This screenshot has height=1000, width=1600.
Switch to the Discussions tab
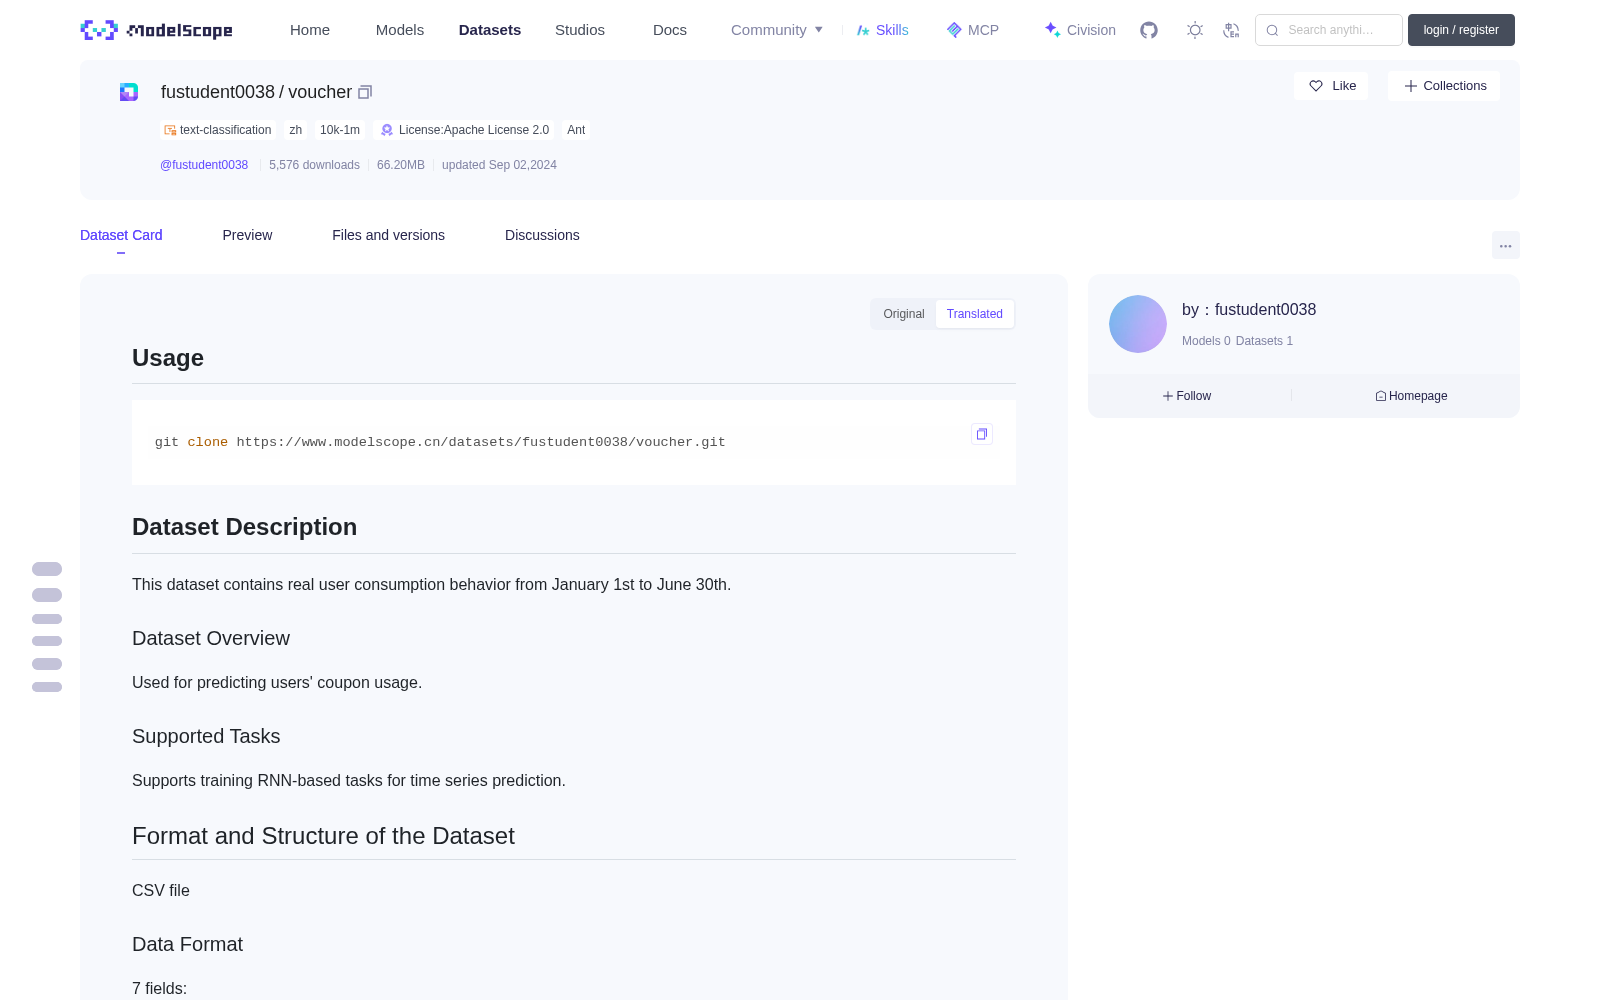pos(542,235)
